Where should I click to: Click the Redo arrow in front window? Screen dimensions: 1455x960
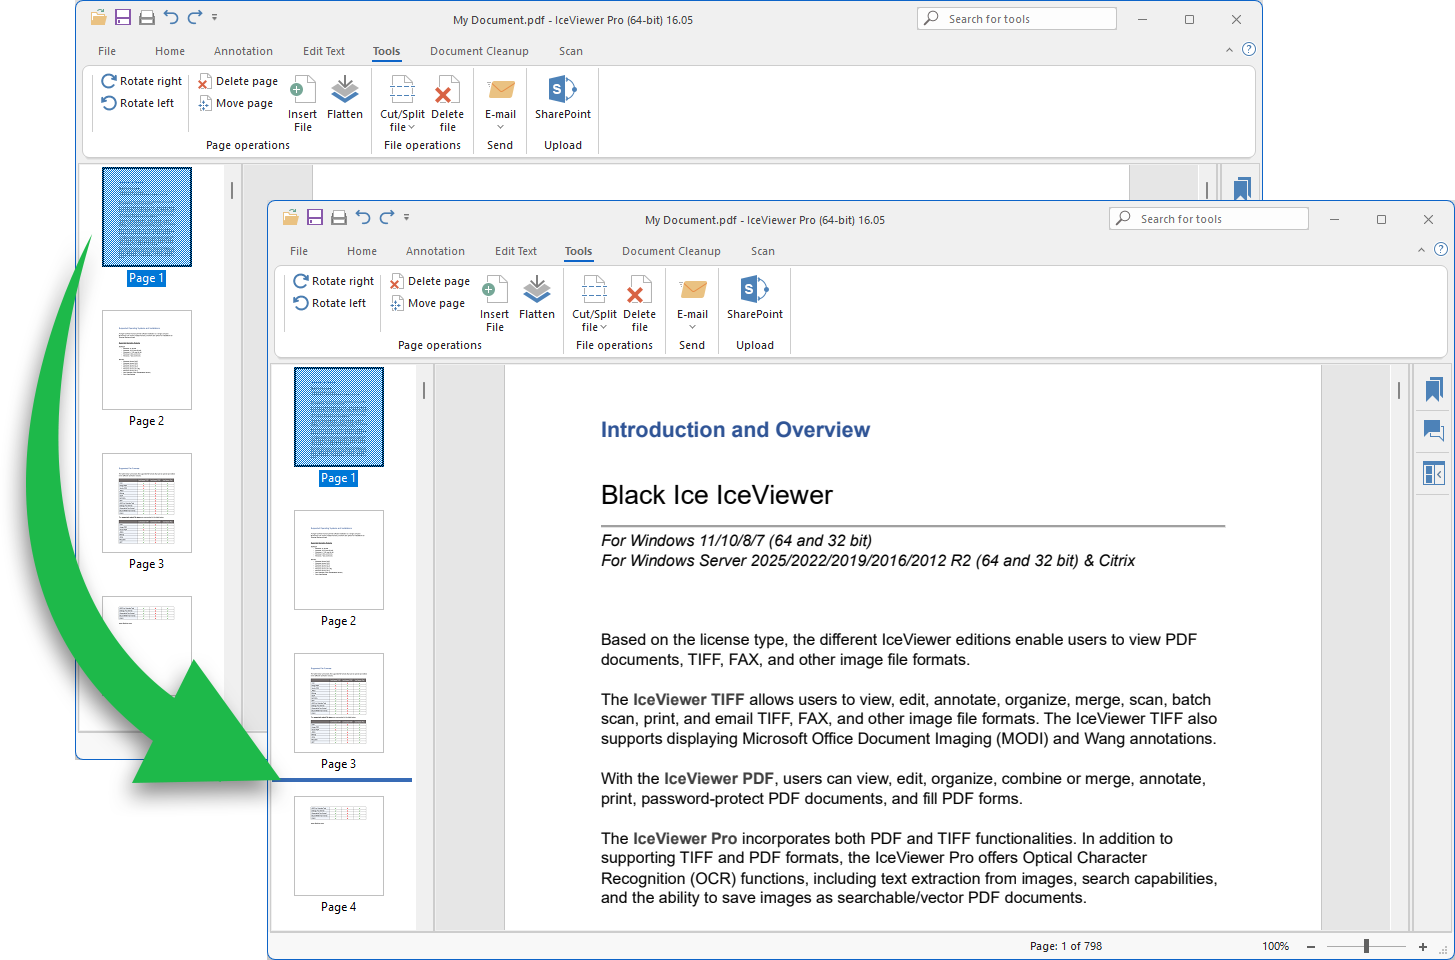387,217
